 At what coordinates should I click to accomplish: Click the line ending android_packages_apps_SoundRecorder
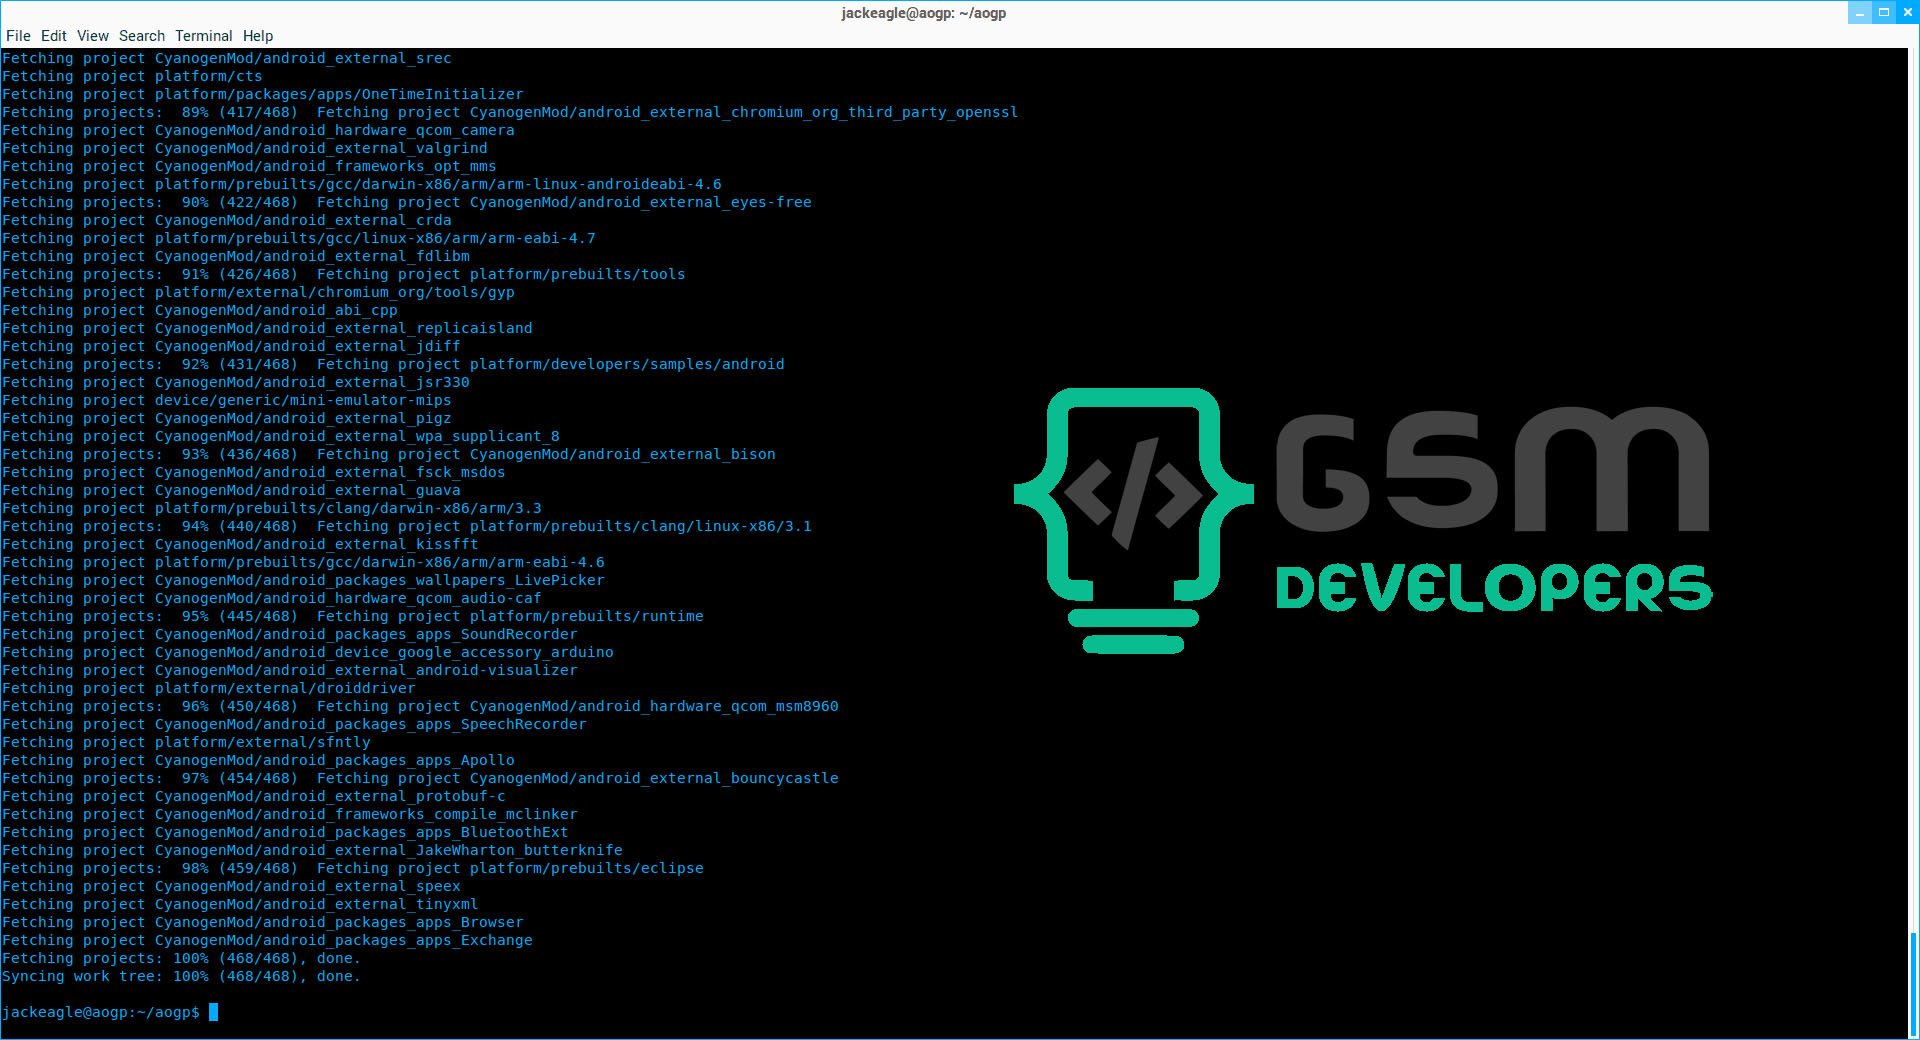(290, 634)
